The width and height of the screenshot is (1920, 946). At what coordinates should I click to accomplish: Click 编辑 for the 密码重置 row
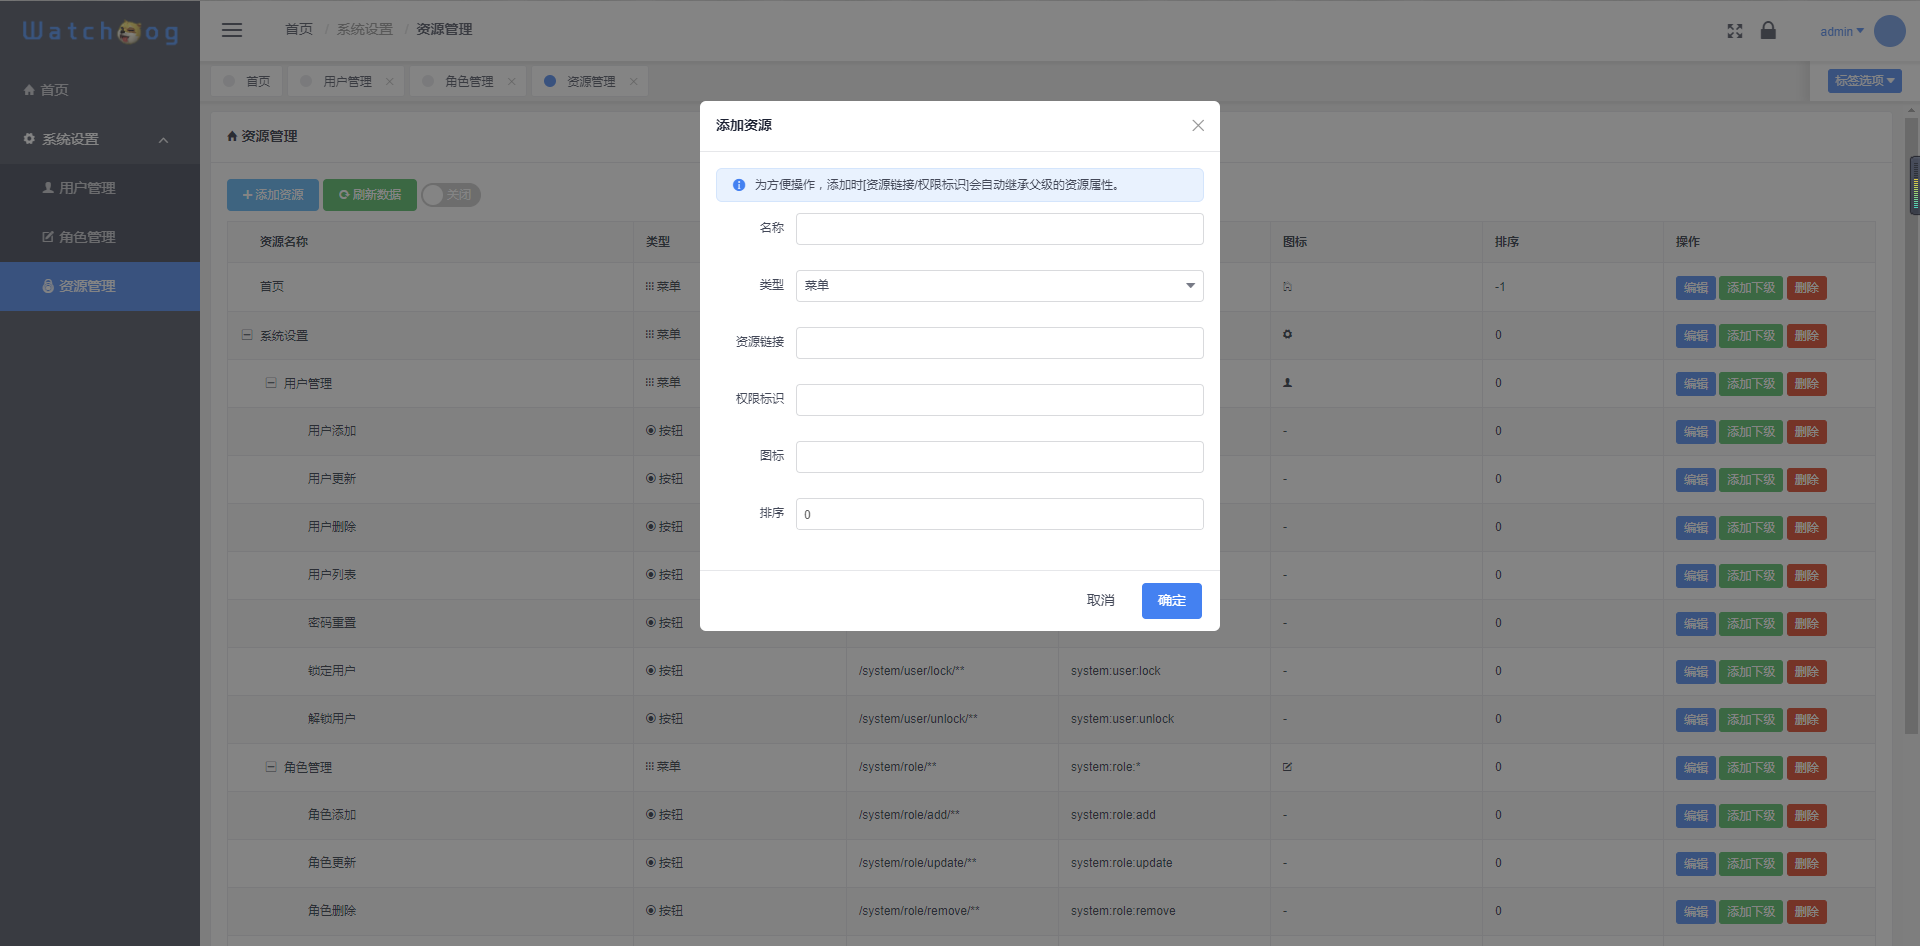(x=1696, y=624)
